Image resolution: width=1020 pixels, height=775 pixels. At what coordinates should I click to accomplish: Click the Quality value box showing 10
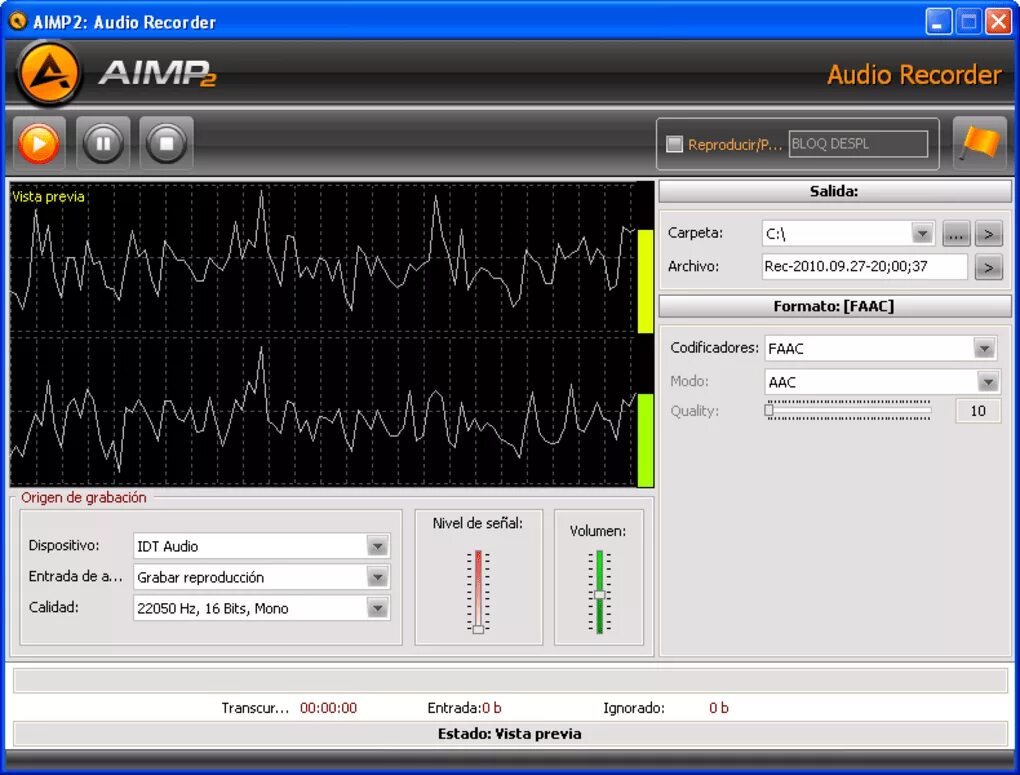(978, 411)
